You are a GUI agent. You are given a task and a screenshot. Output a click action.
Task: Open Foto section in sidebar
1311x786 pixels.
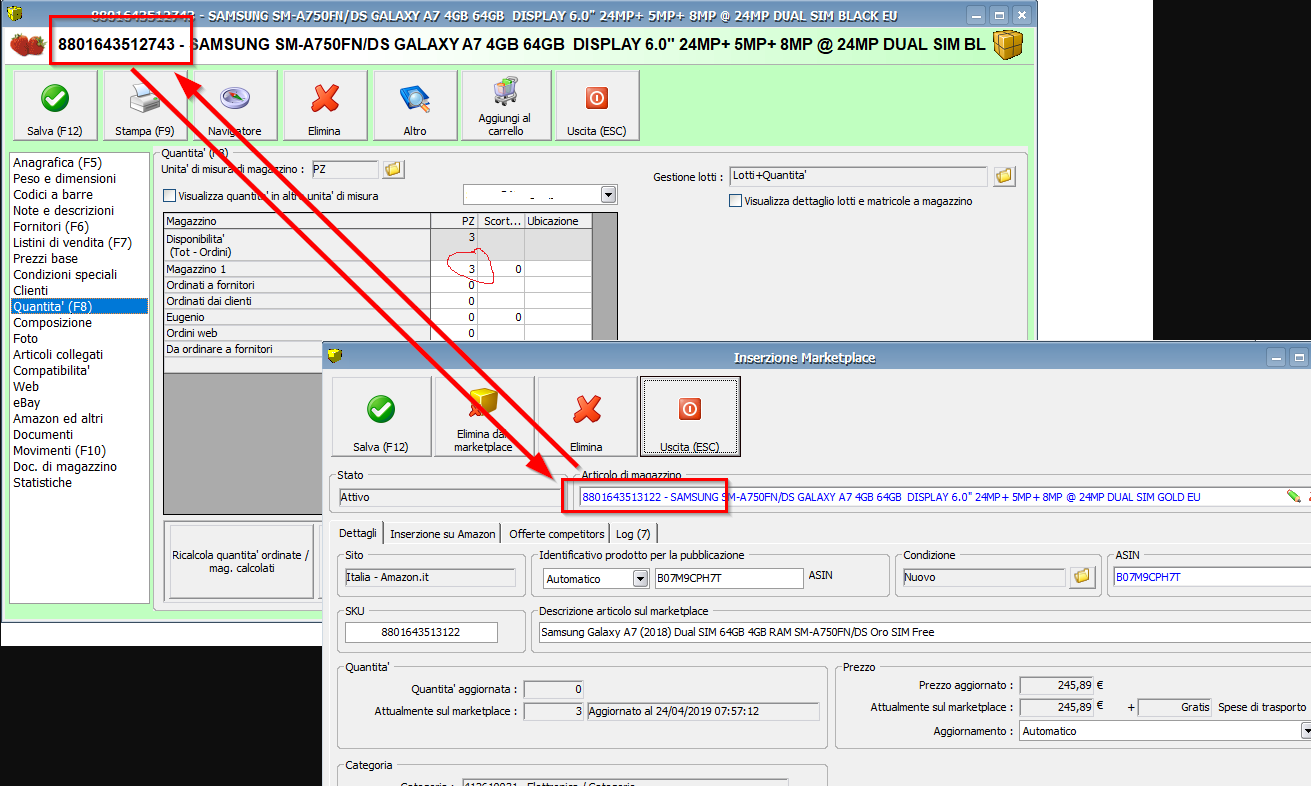tap(26, 338)
